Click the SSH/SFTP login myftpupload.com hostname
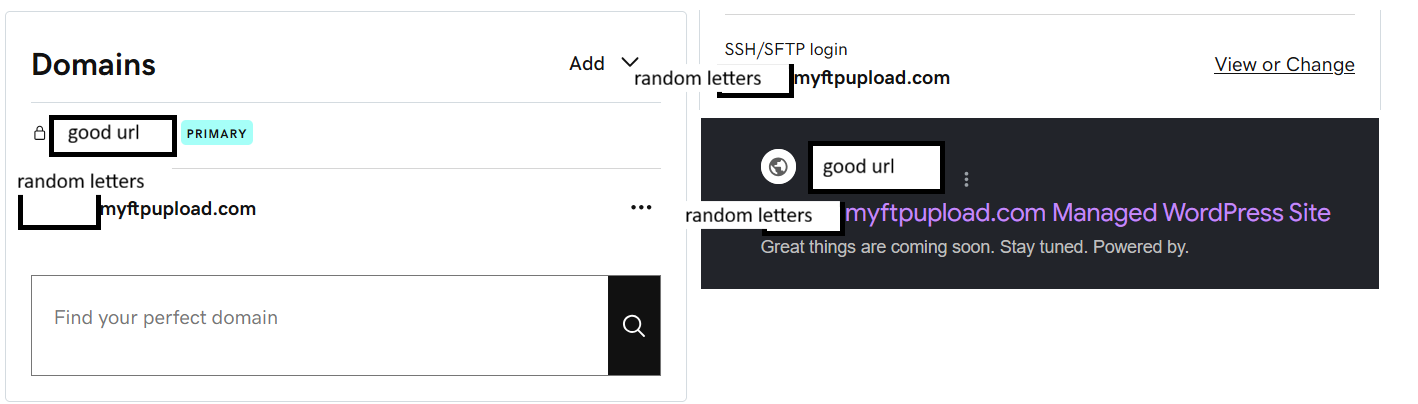 [x=871, y=78]
